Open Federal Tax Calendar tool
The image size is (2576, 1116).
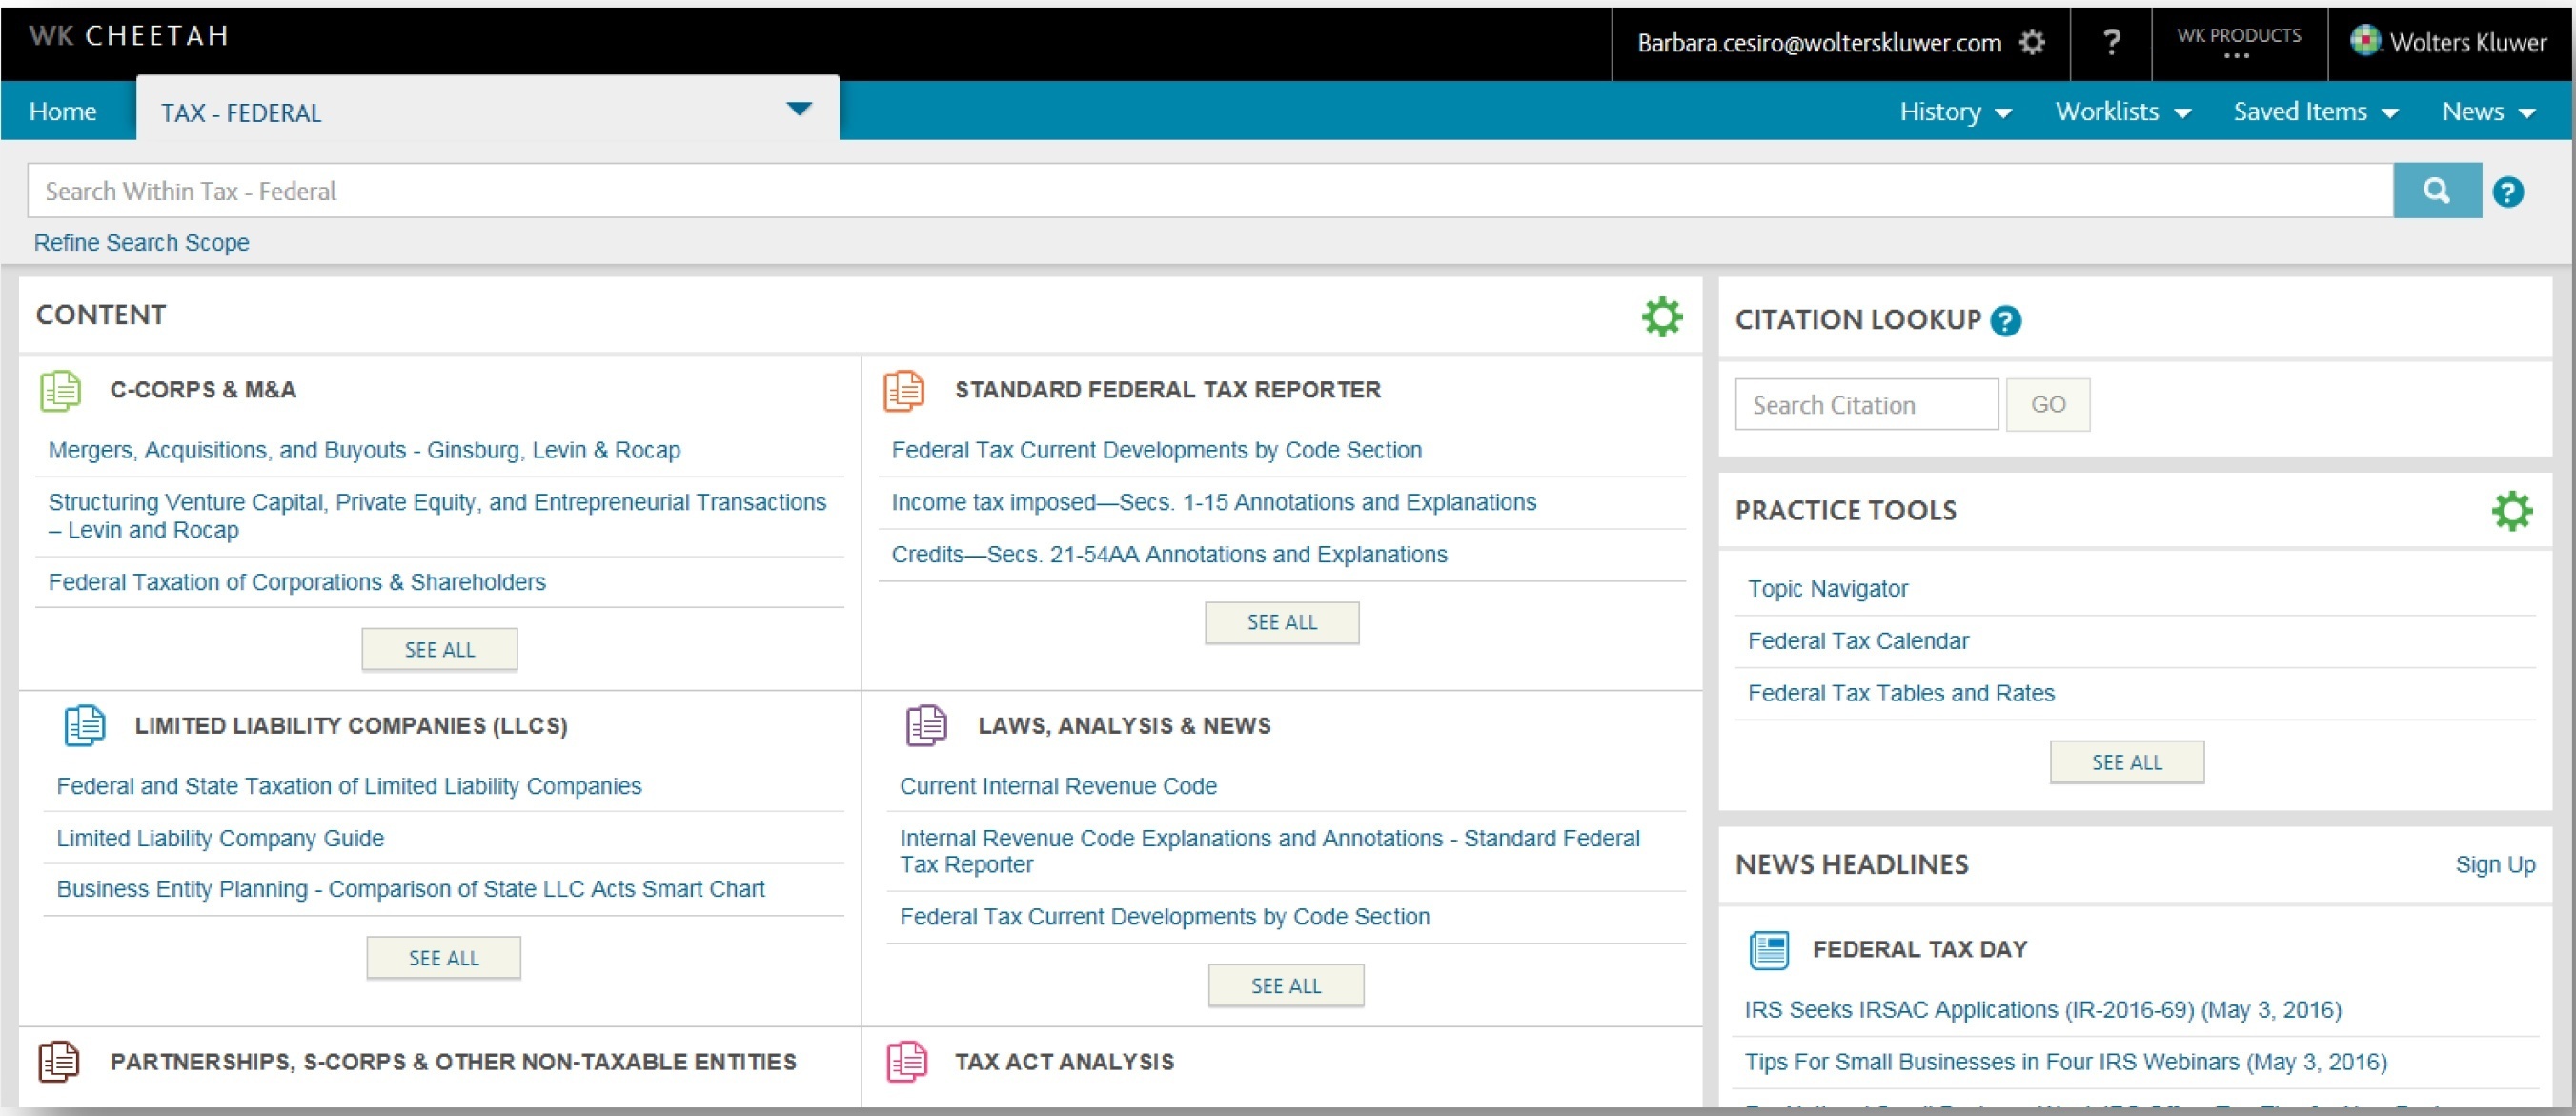1858,641
